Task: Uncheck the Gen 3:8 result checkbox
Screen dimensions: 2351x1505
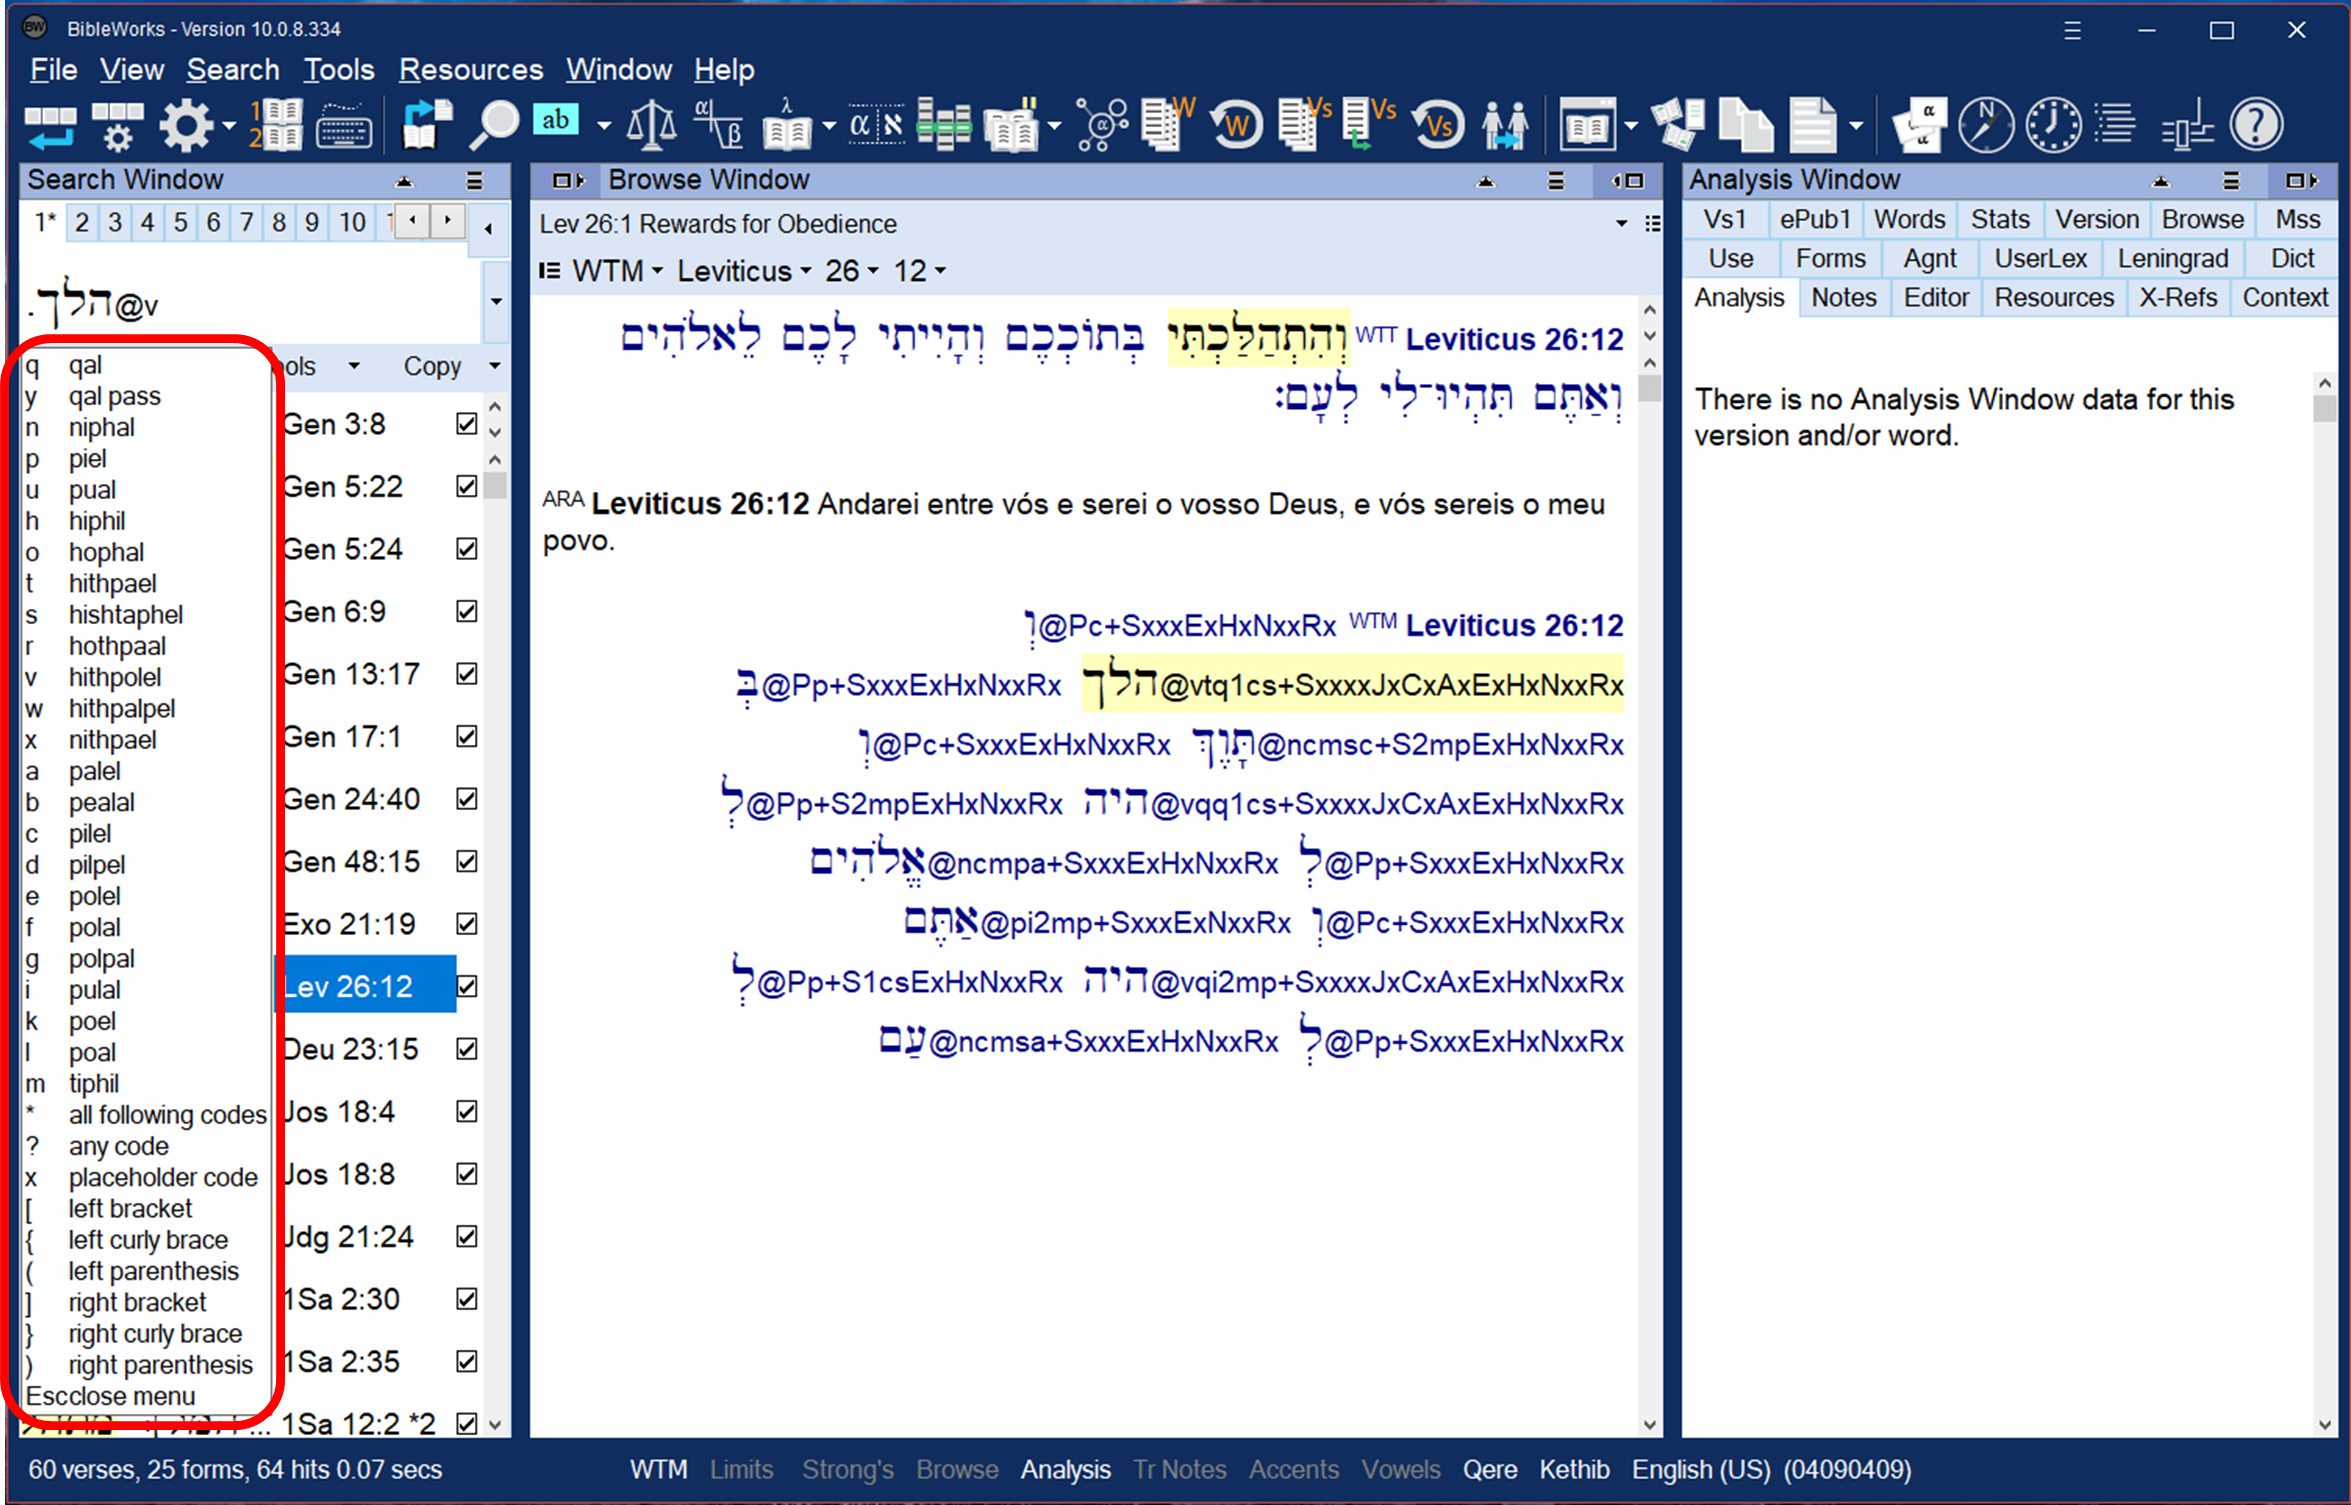Action: coord(466,424)
